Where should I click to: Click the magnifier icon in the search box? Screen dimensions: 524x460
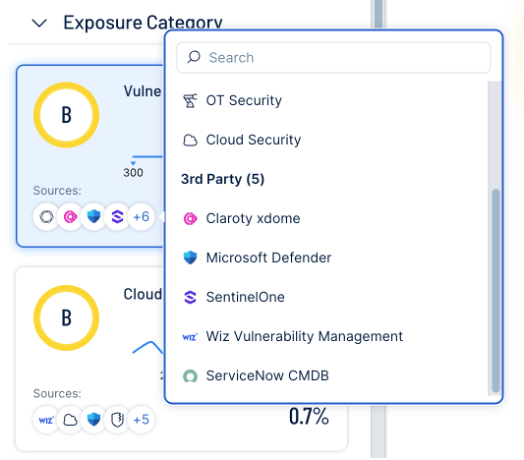(x=194, y=57)
